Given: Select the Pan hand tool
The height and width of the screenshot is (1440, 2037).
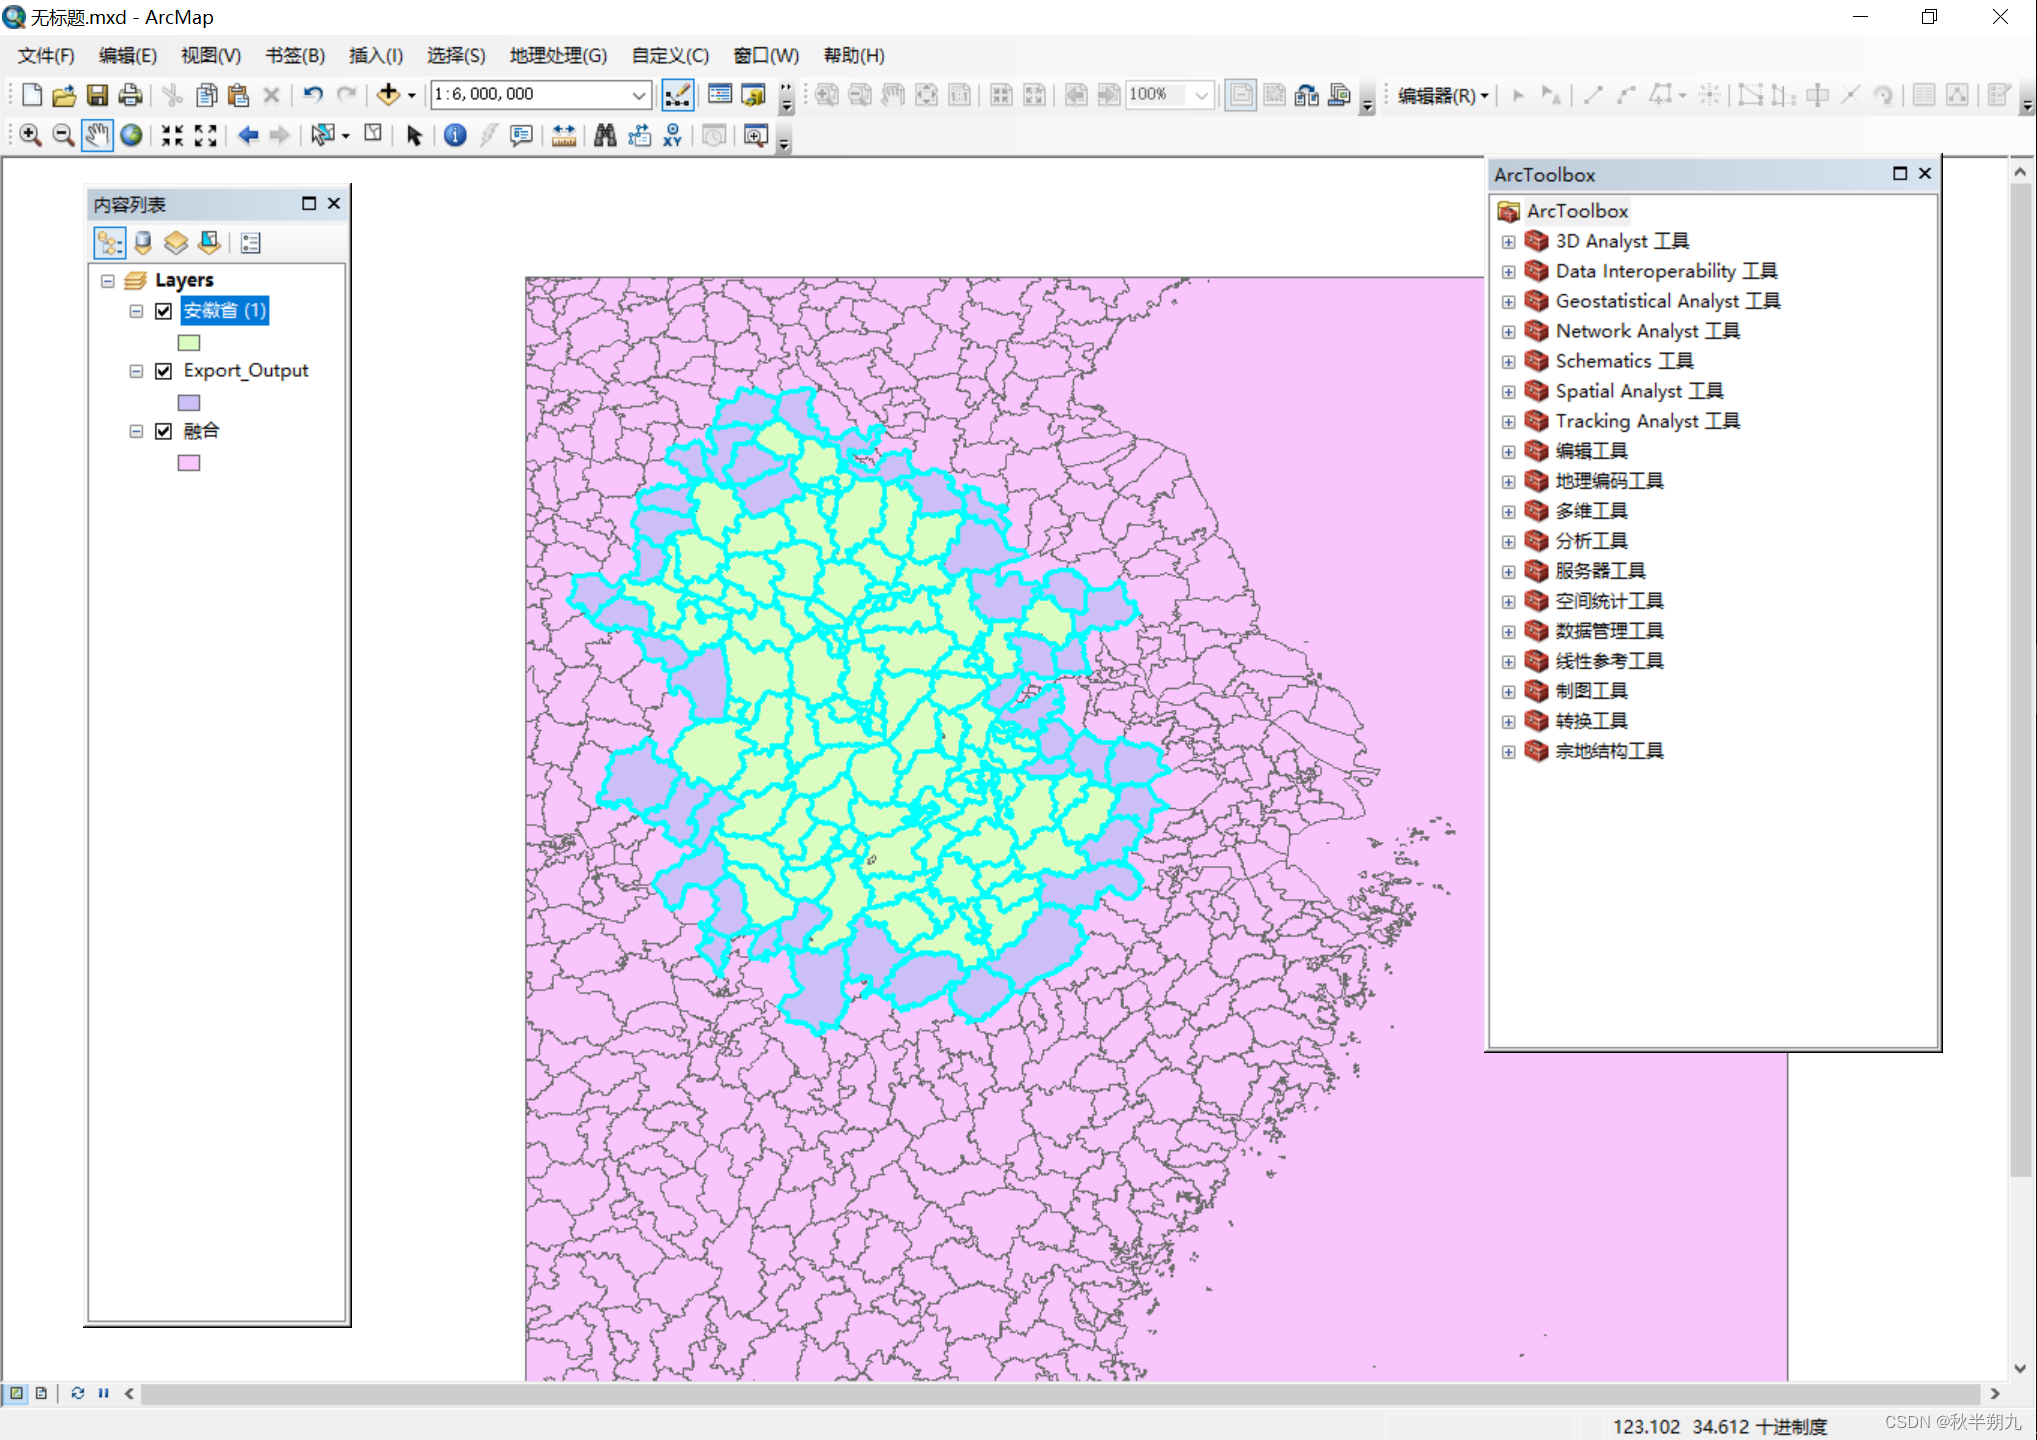Looking at the screenshot, I should 96,135.
